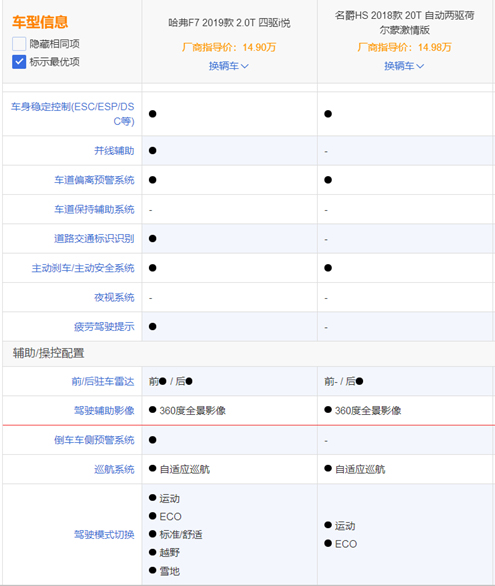Click the 主动刹车/主动安全系统 link
Image resolution: width=495 pixels, height=586 pixels.
click(83, 268)
